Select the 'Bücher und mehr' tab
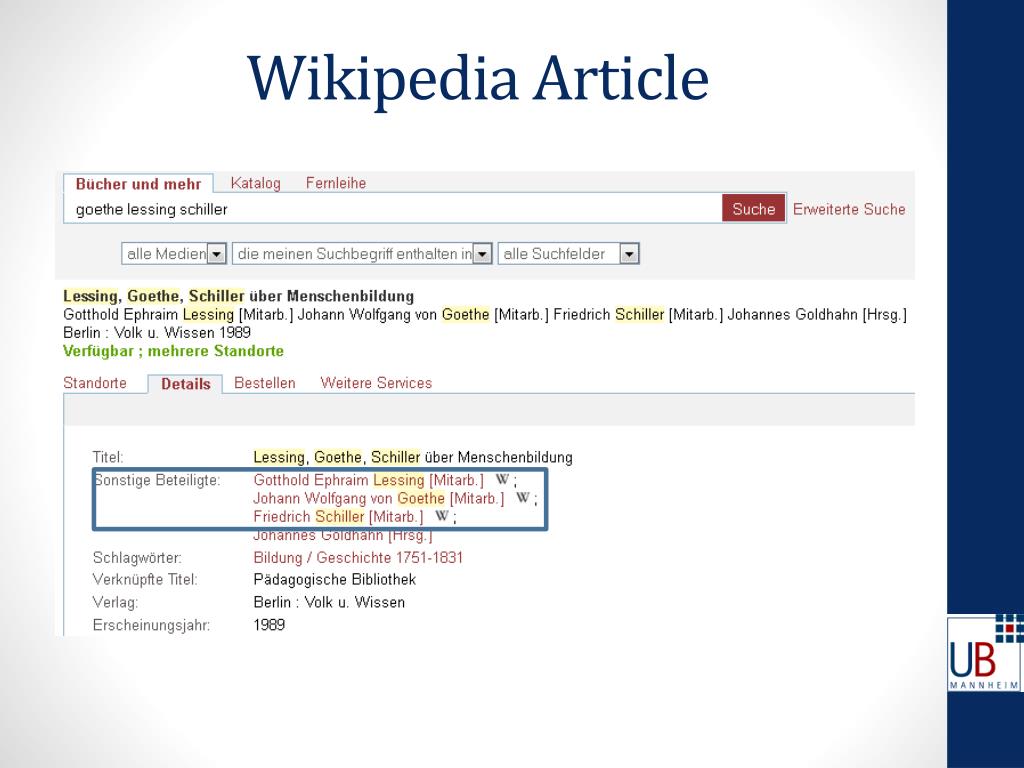Image resolution: width=1024 pixels, height=768 pixels. [138, 184]
